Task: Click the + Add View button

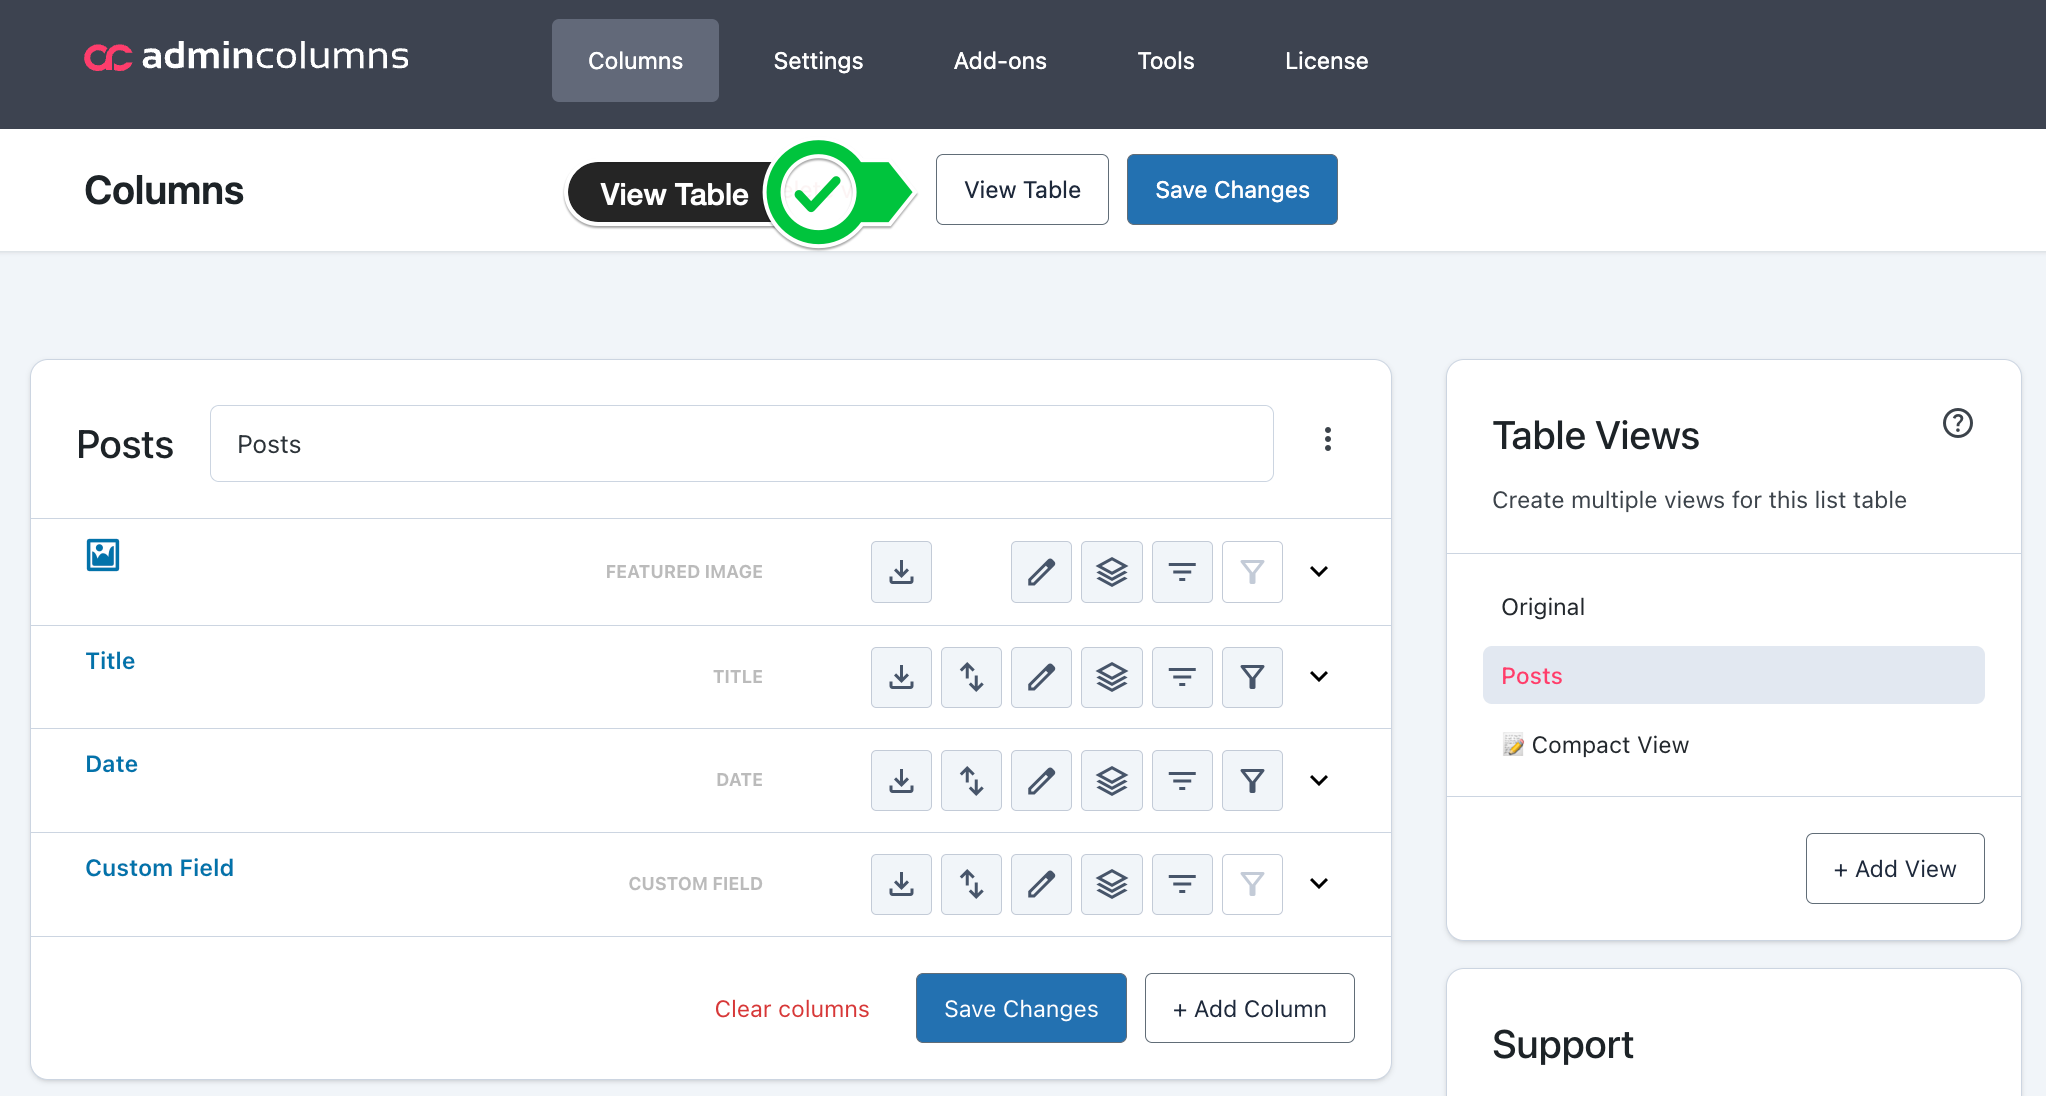Action: point(1895,869)
